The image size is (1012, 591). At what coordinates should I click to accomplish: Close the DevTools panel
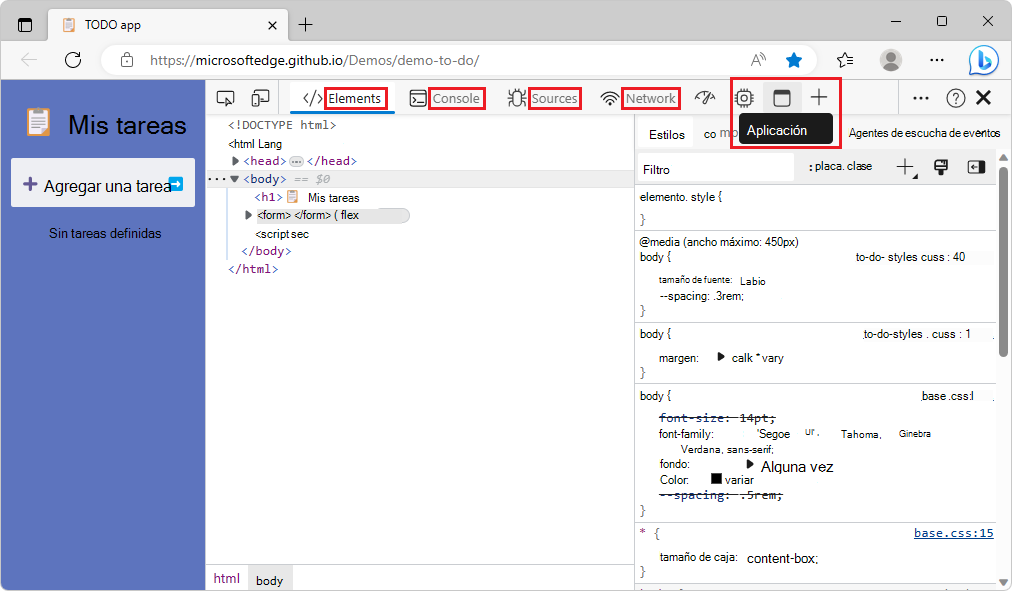(x=984, y=97)
